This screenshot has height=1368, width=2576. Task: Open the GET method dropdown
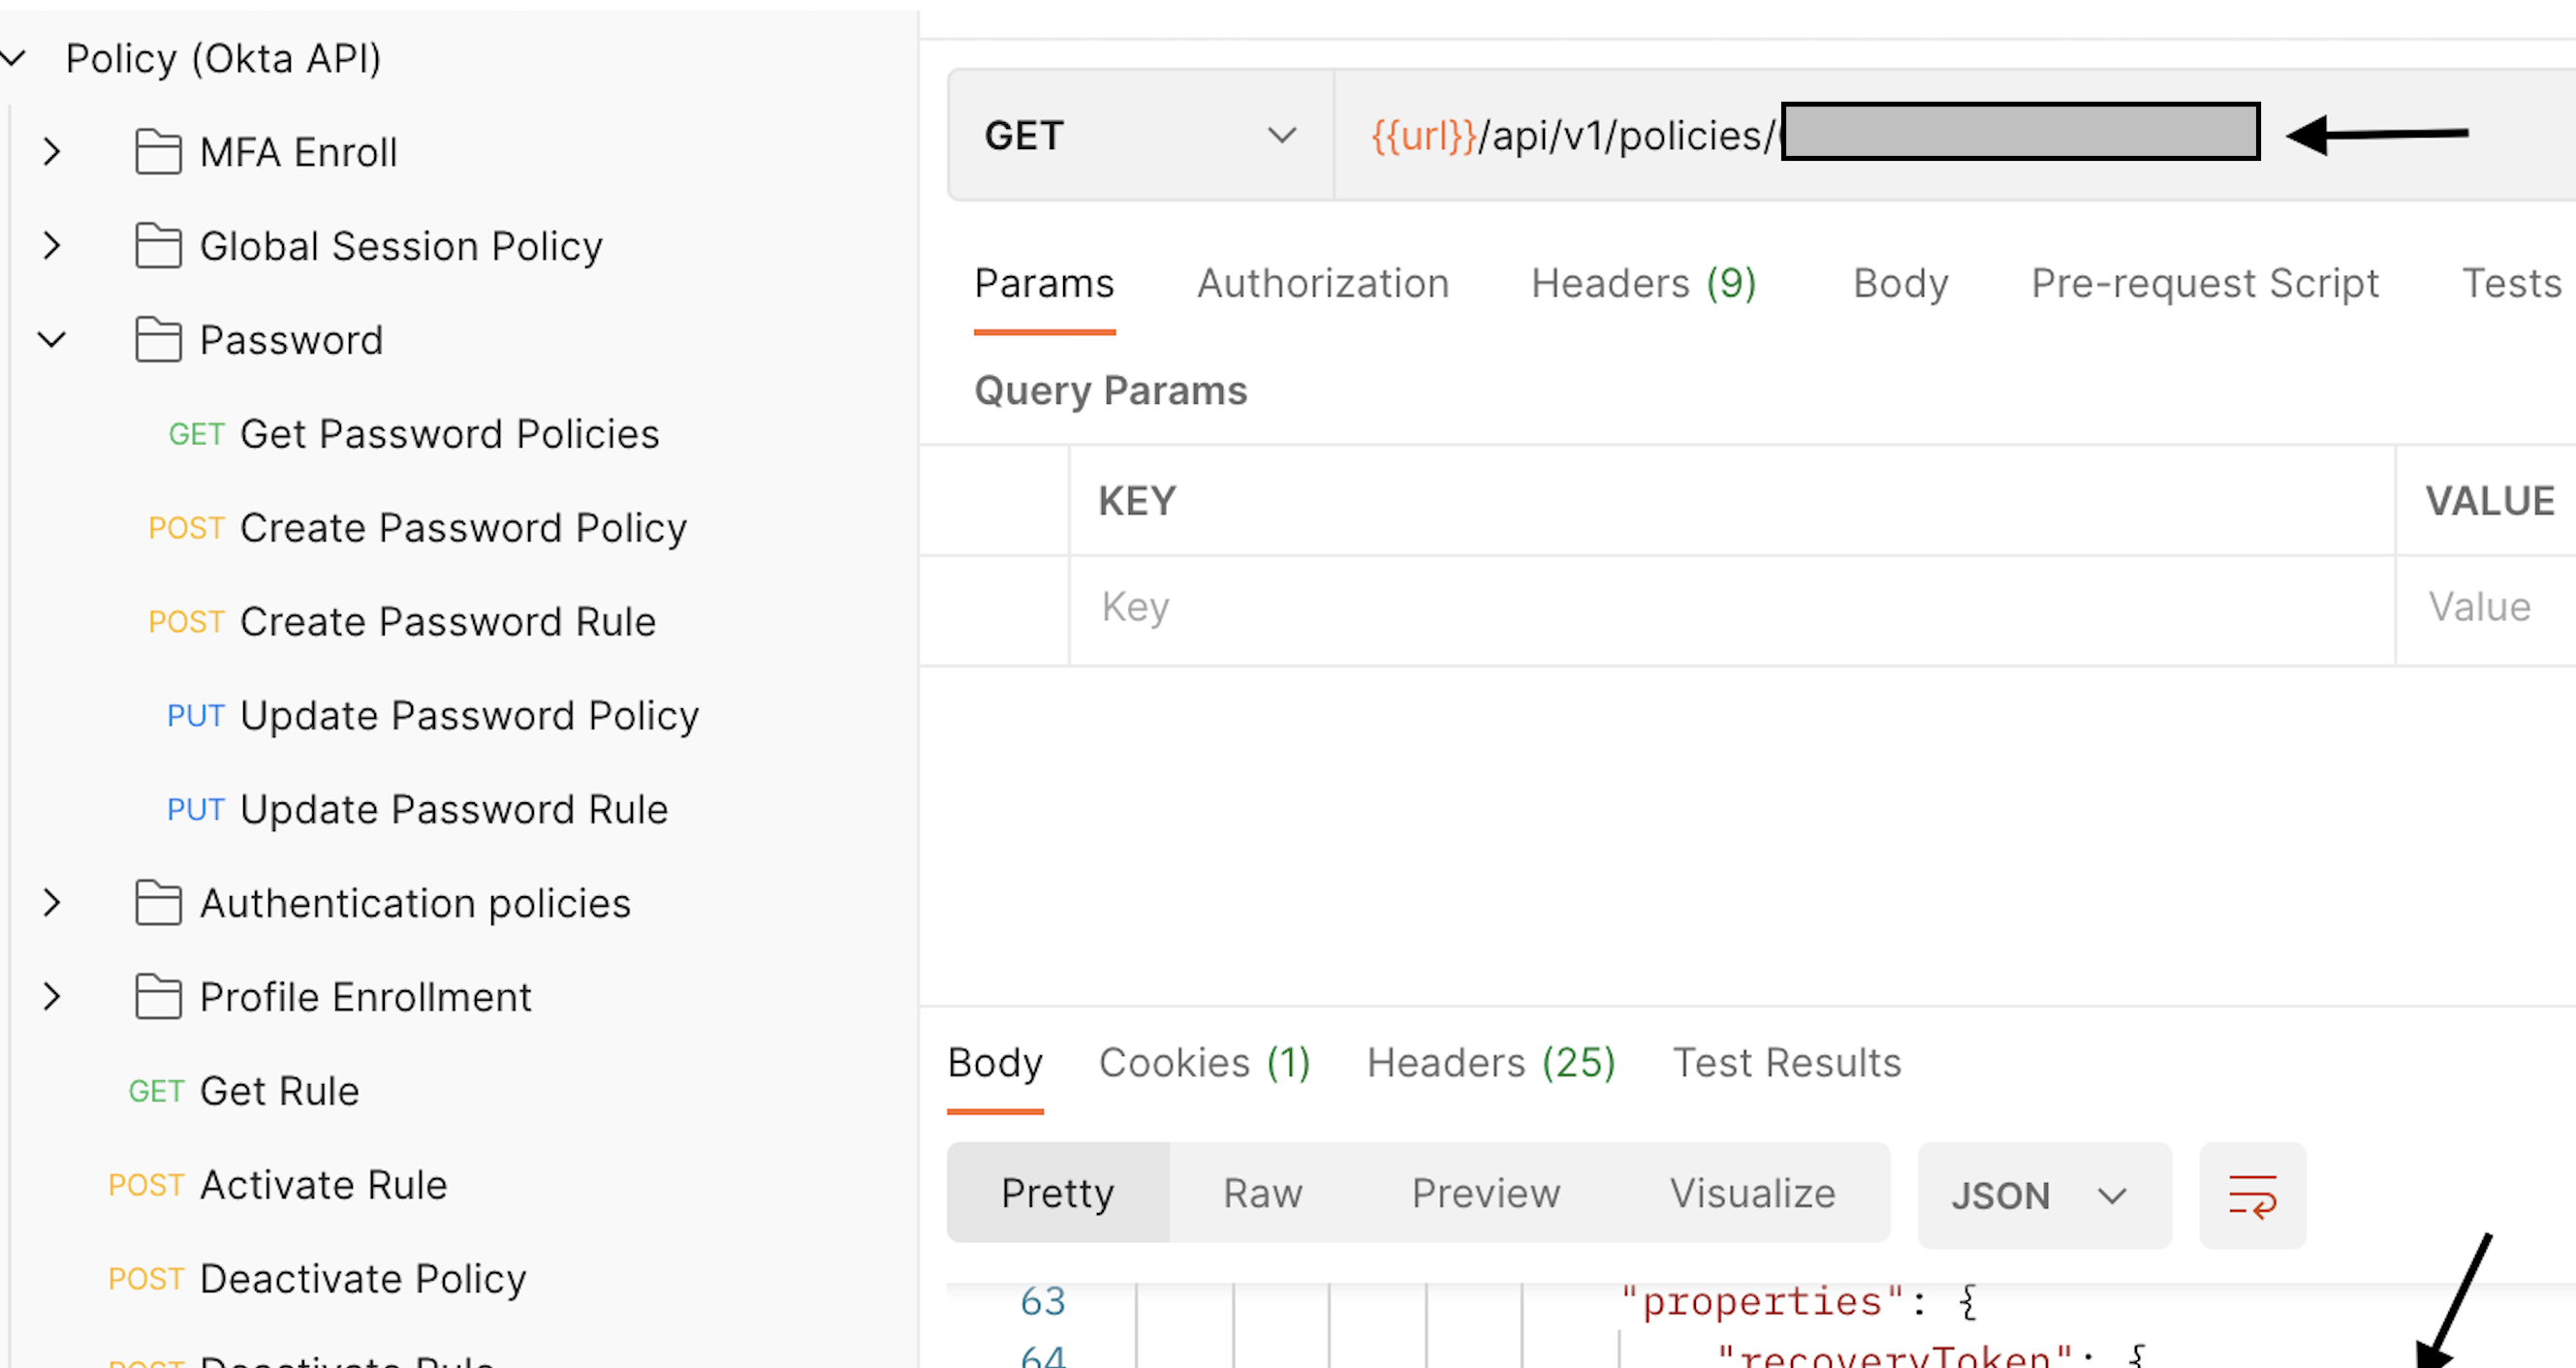tap(1140, 135)
